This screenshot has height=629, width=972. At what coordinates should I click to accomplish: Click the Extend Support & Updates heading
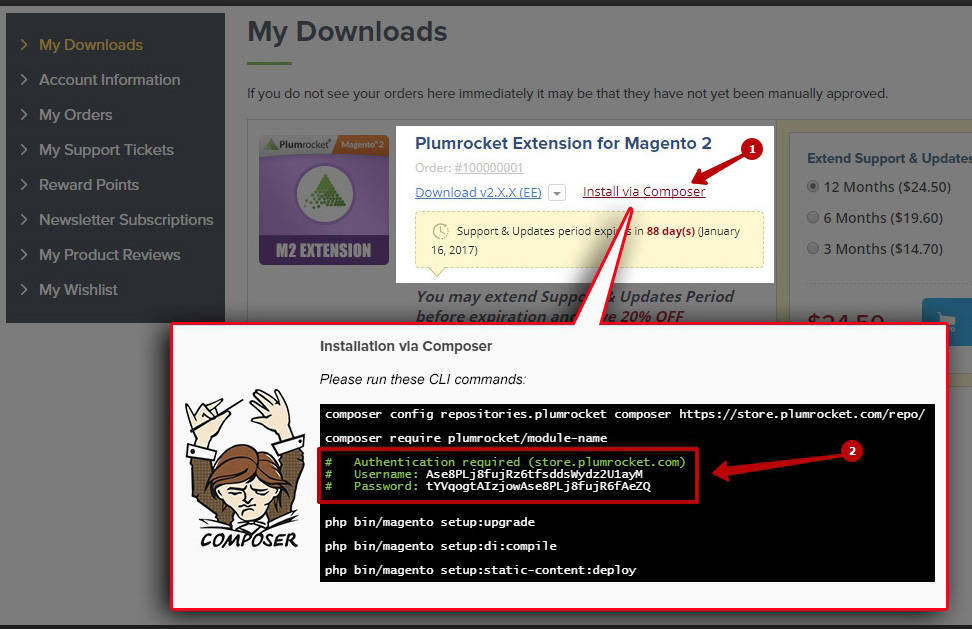pos(890,159)
